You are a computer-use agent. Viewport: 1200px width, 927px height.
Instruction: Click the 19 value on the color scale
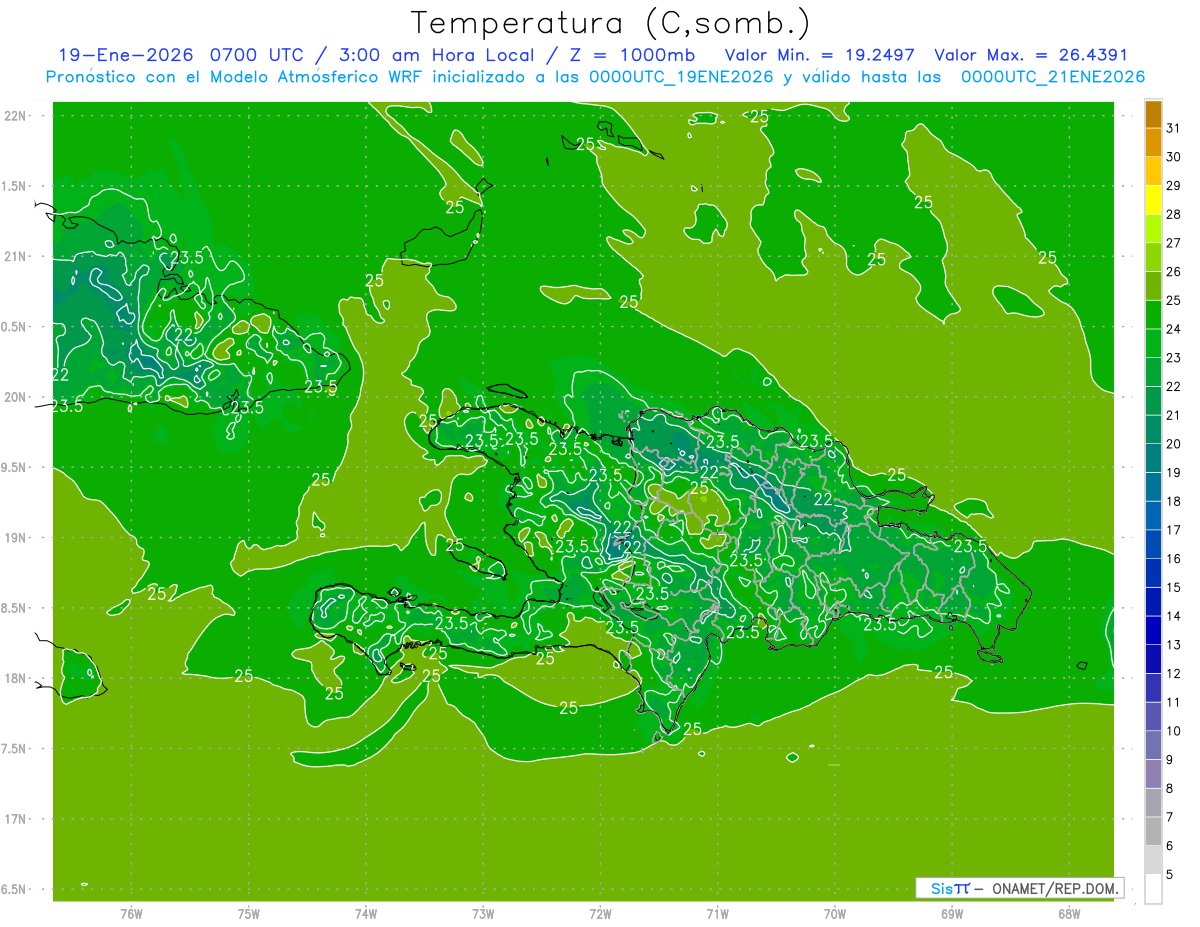[x=1174, y=473]
